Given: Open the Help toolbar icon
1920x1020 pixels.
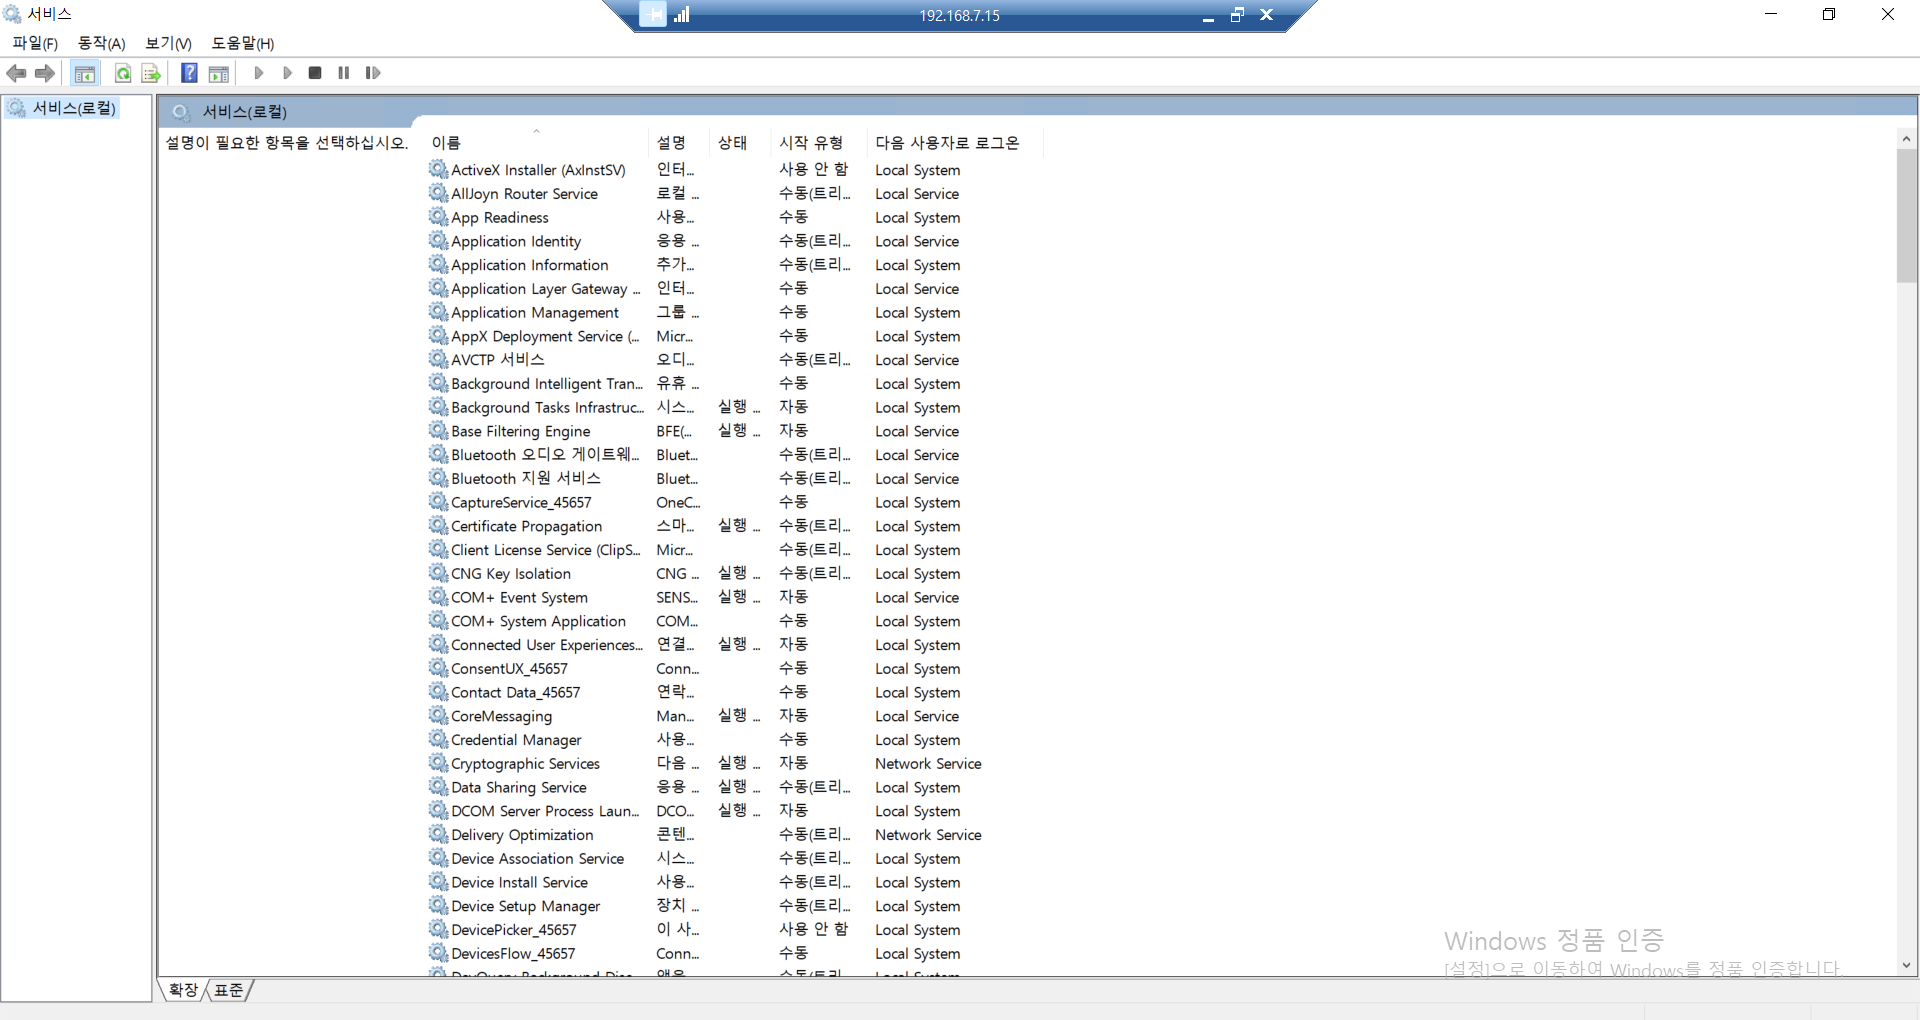Looking at the screenshot, I should [x=189, y=73].
